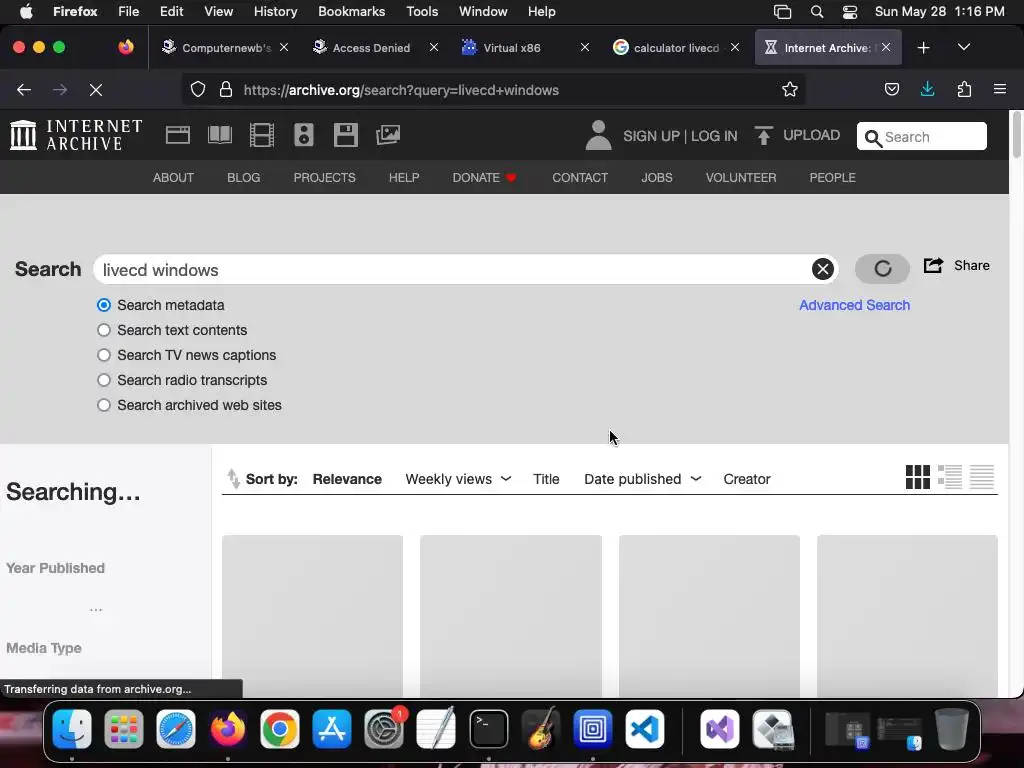
Task: Launch Terminal from the Dock
Action: [488, 728]
